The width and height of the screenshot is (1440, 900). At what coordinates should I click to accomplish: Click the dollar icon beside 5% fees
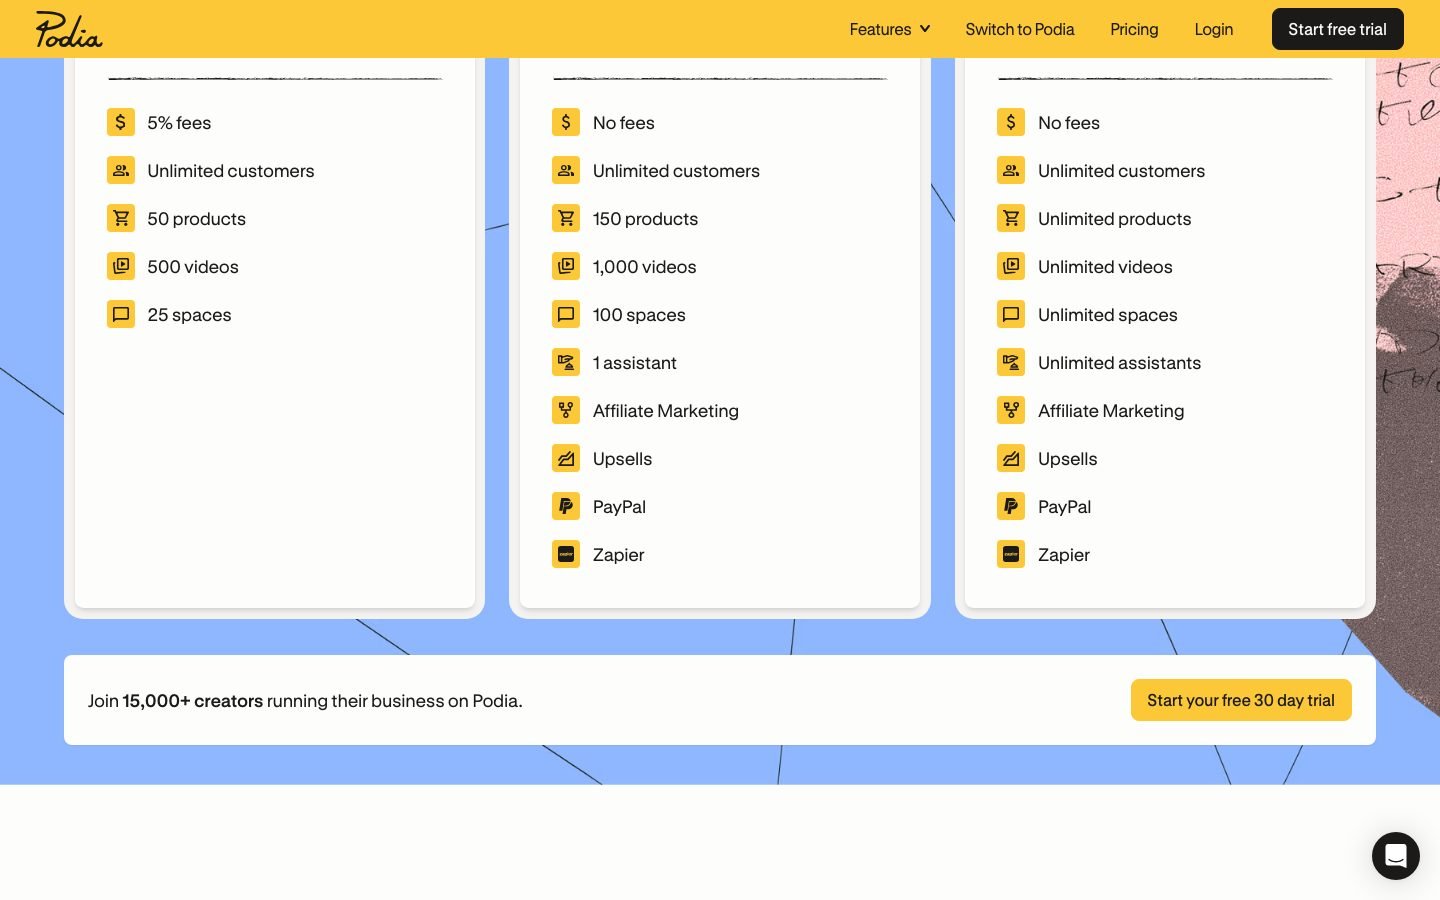click(121, 122)
